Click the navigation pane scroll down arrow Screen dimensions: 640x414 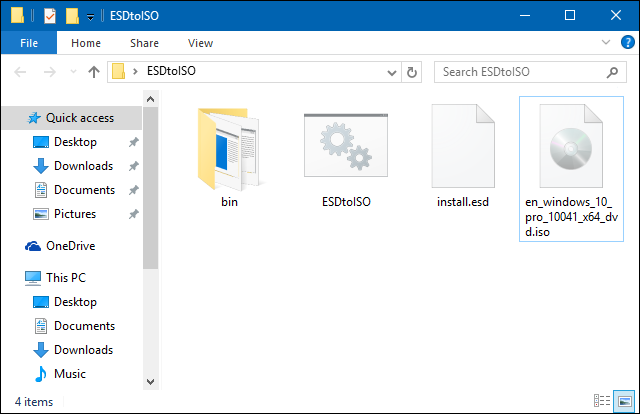point(150,382)
